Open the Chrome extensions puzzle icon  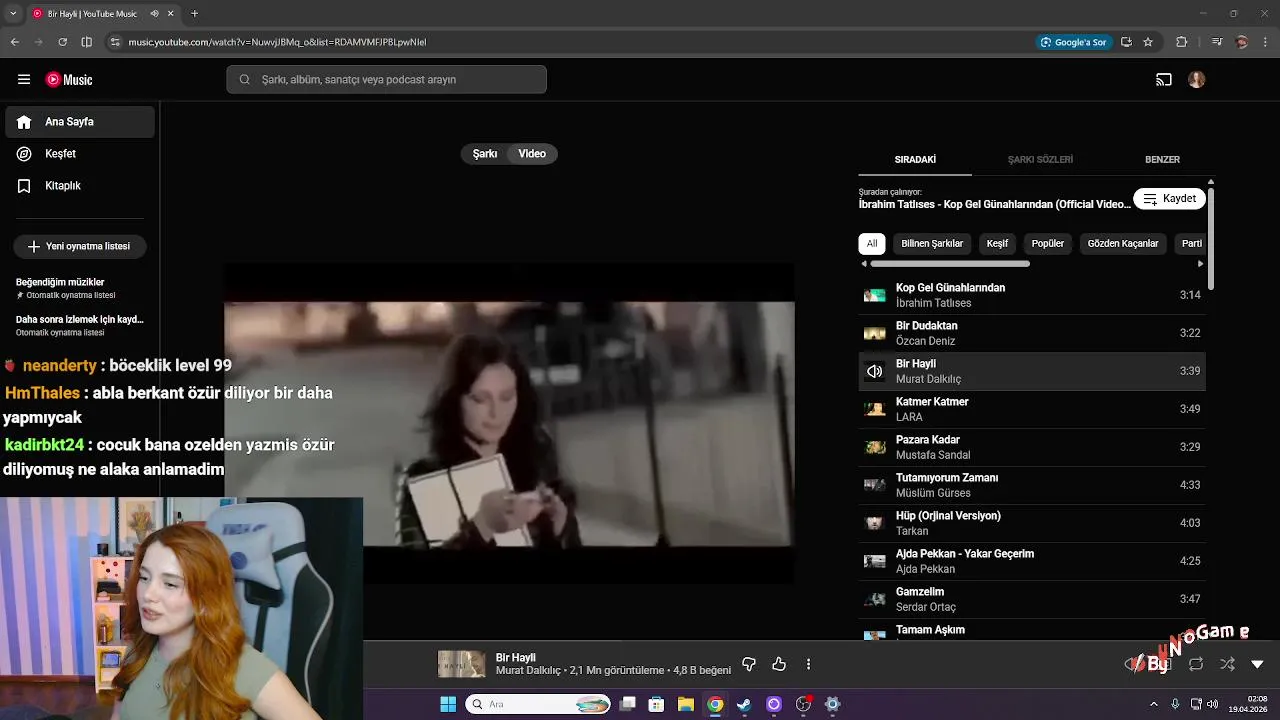tap(1181, 42)
